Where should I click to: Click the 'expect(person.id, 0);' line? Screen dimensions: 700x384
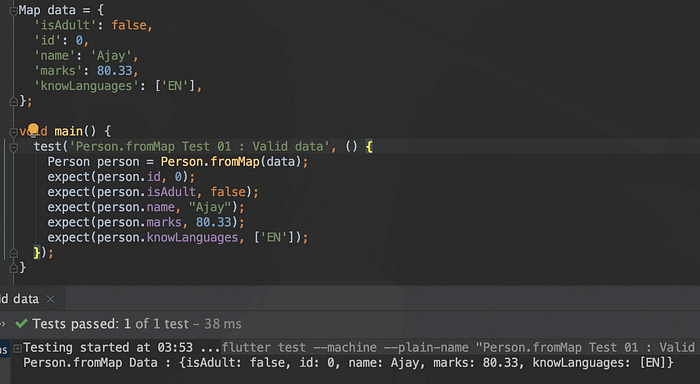pyautogui.click(x=121, y=177)
